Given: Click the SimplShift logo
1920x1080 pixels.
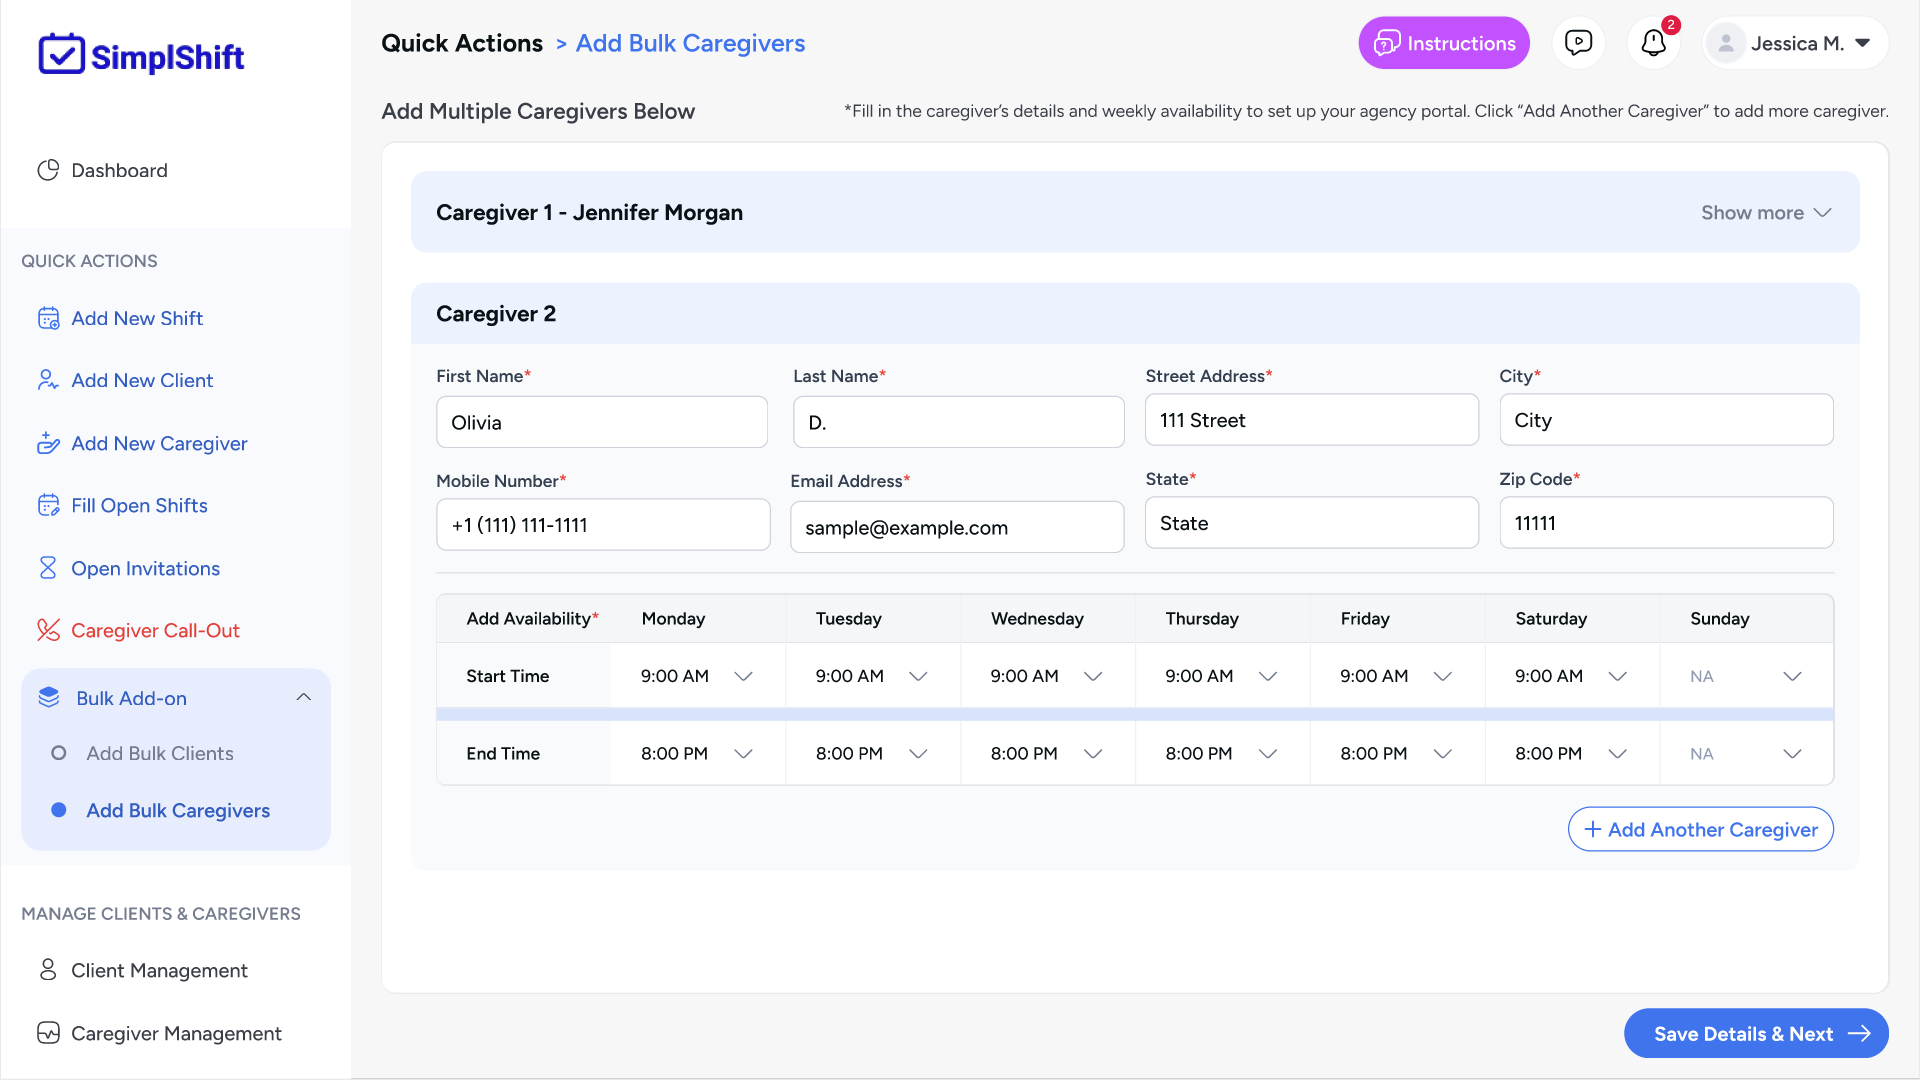Looking at the screenshot, I should [x=140, y=54].
